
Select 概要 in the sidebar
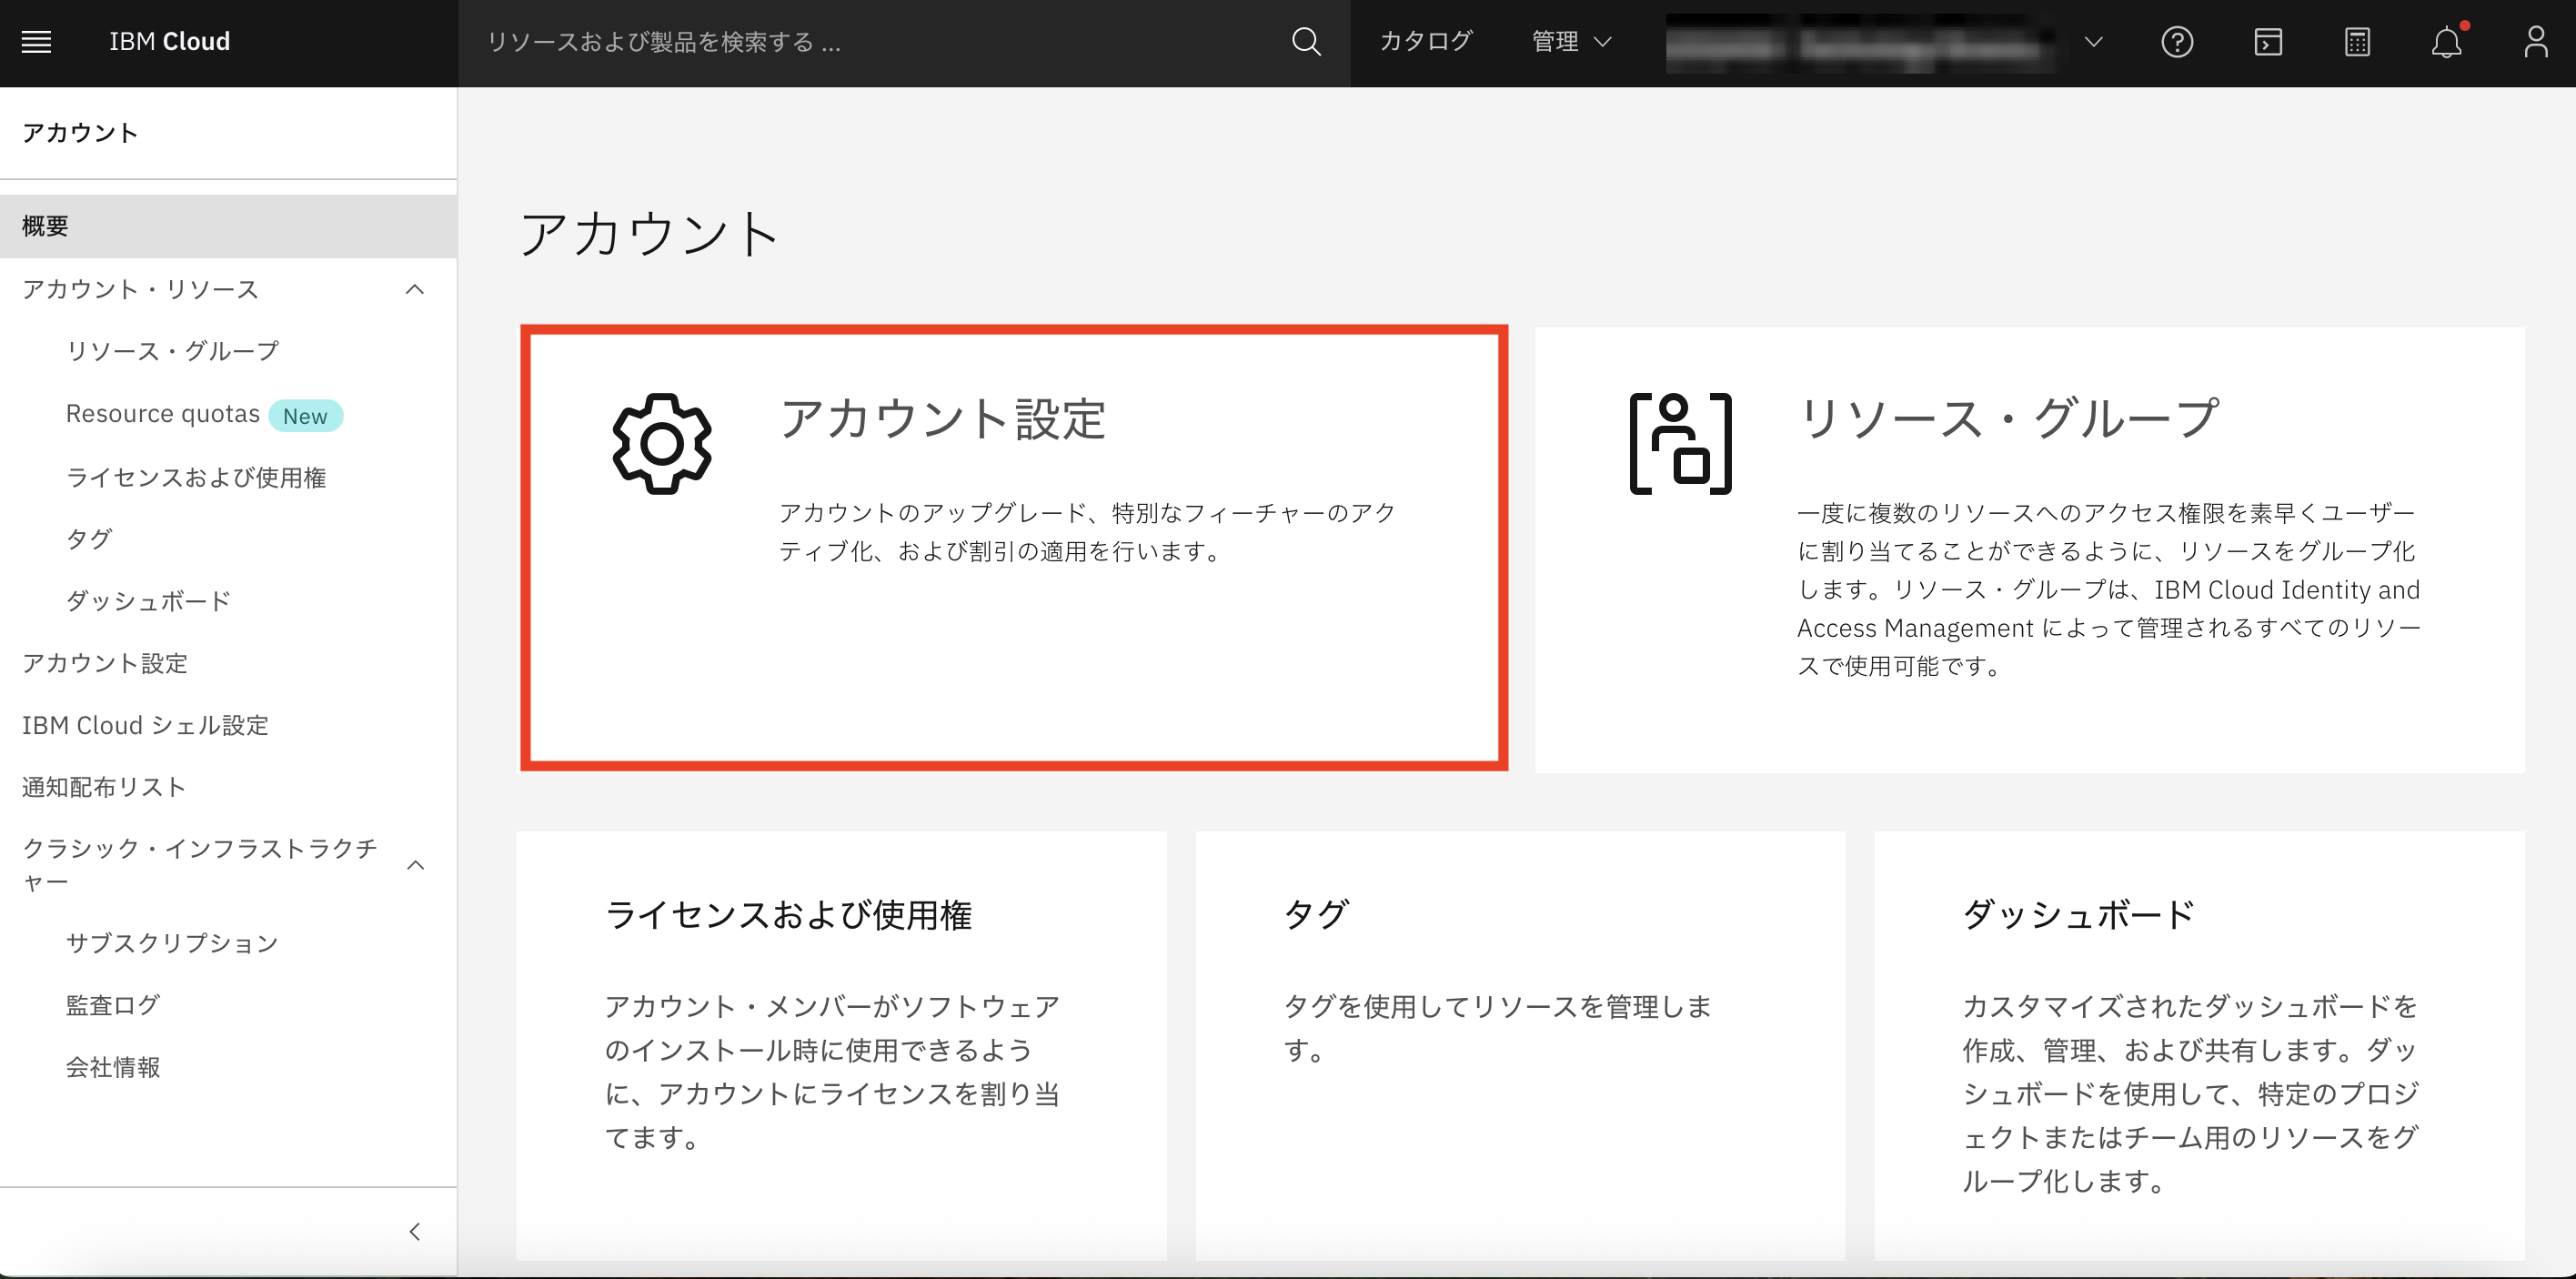(x=45, y=225)
